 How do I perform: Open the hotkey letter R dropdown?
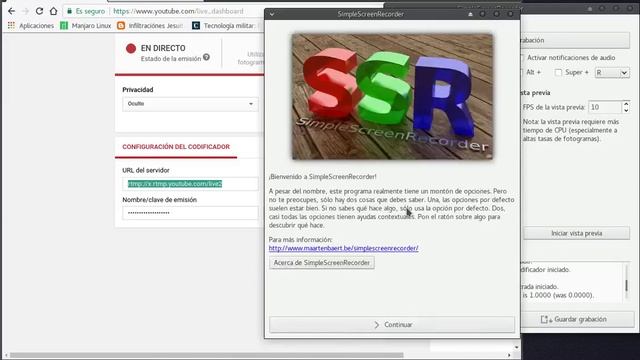[x=612, y=73]
